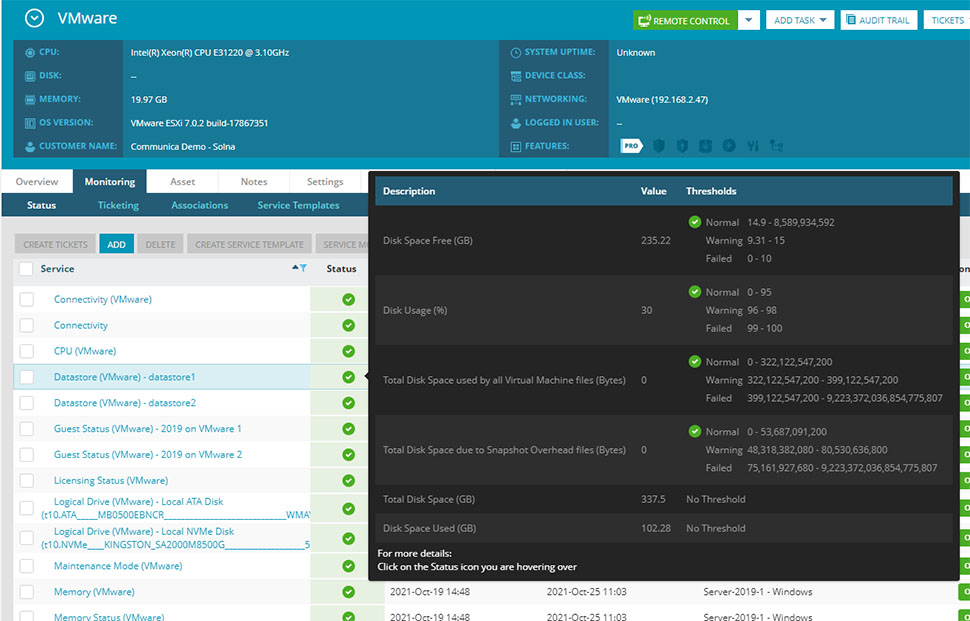Check the datastore2 row checkbox
The image size is (970, 621).
pyautogui.click(x=27, y=403)
